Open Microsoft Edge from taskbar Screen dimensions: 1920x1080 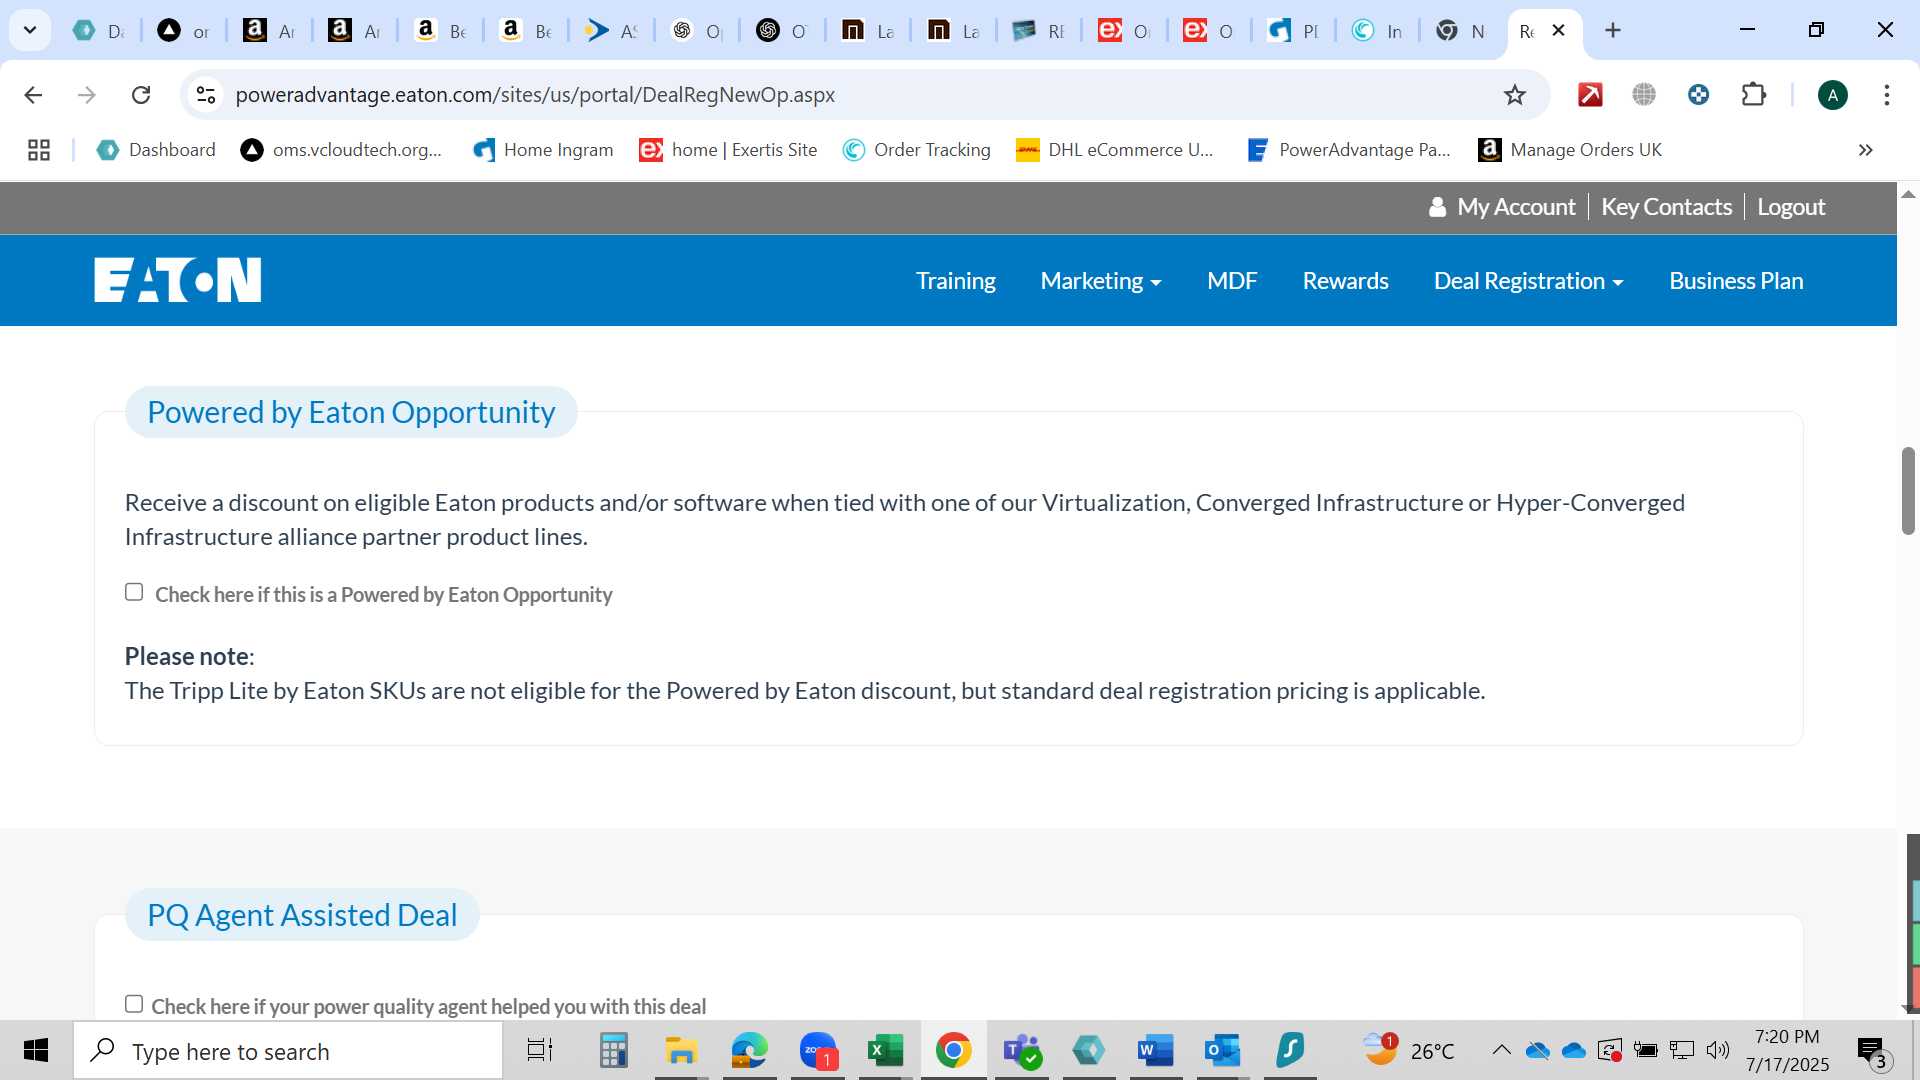tap(749, 1051)
